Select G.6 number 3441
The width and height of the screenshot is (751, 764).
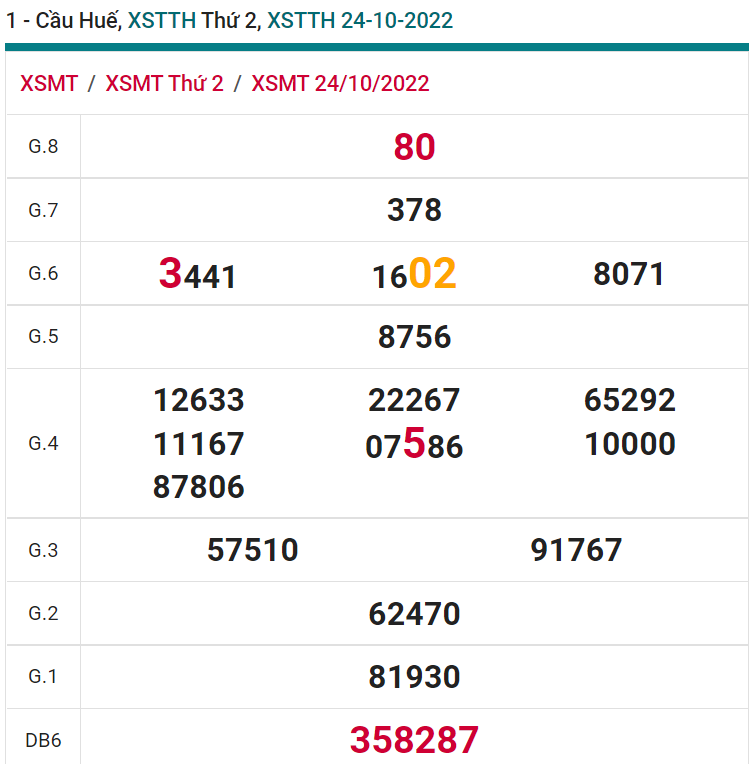(x=198, y=274)
